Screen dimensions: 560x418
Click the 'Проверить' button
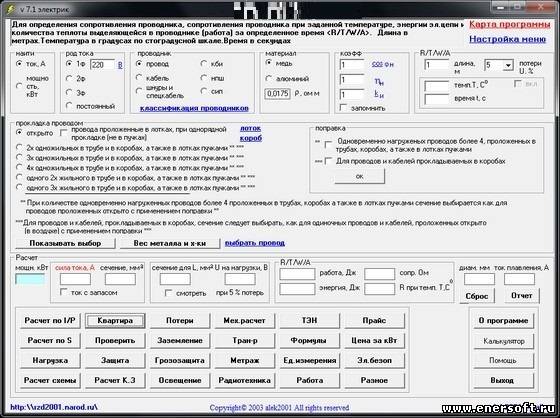115,340
